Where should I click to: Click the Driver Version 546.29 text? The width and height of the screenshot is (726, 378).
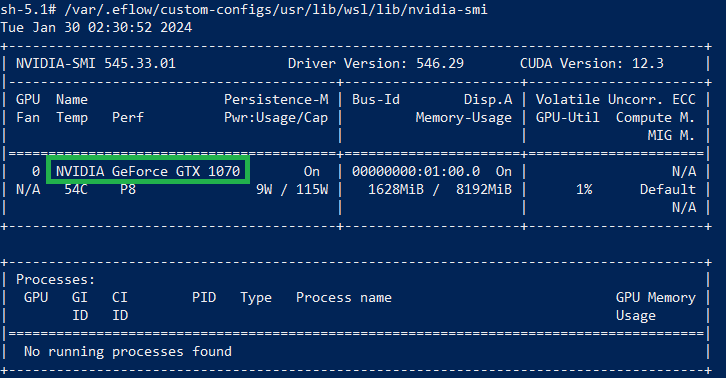click(376, 63)
